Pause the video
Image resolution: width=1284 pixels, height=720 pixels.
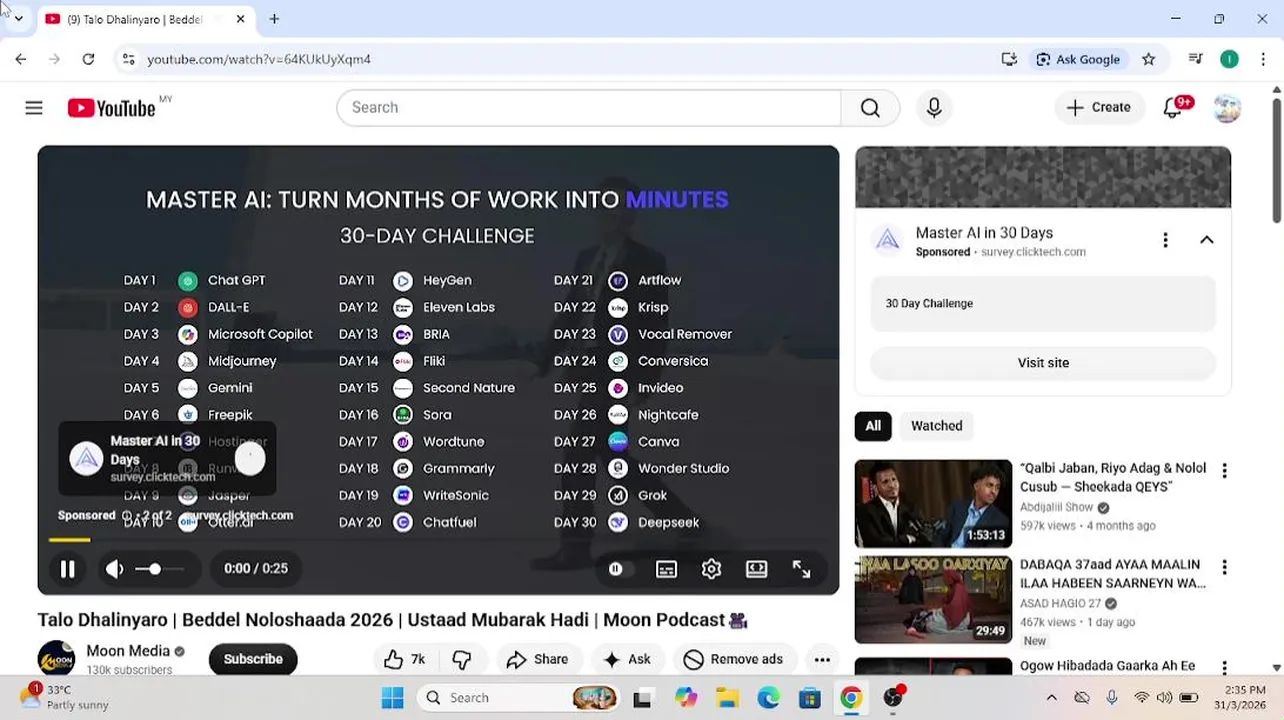tap(67, 569)
